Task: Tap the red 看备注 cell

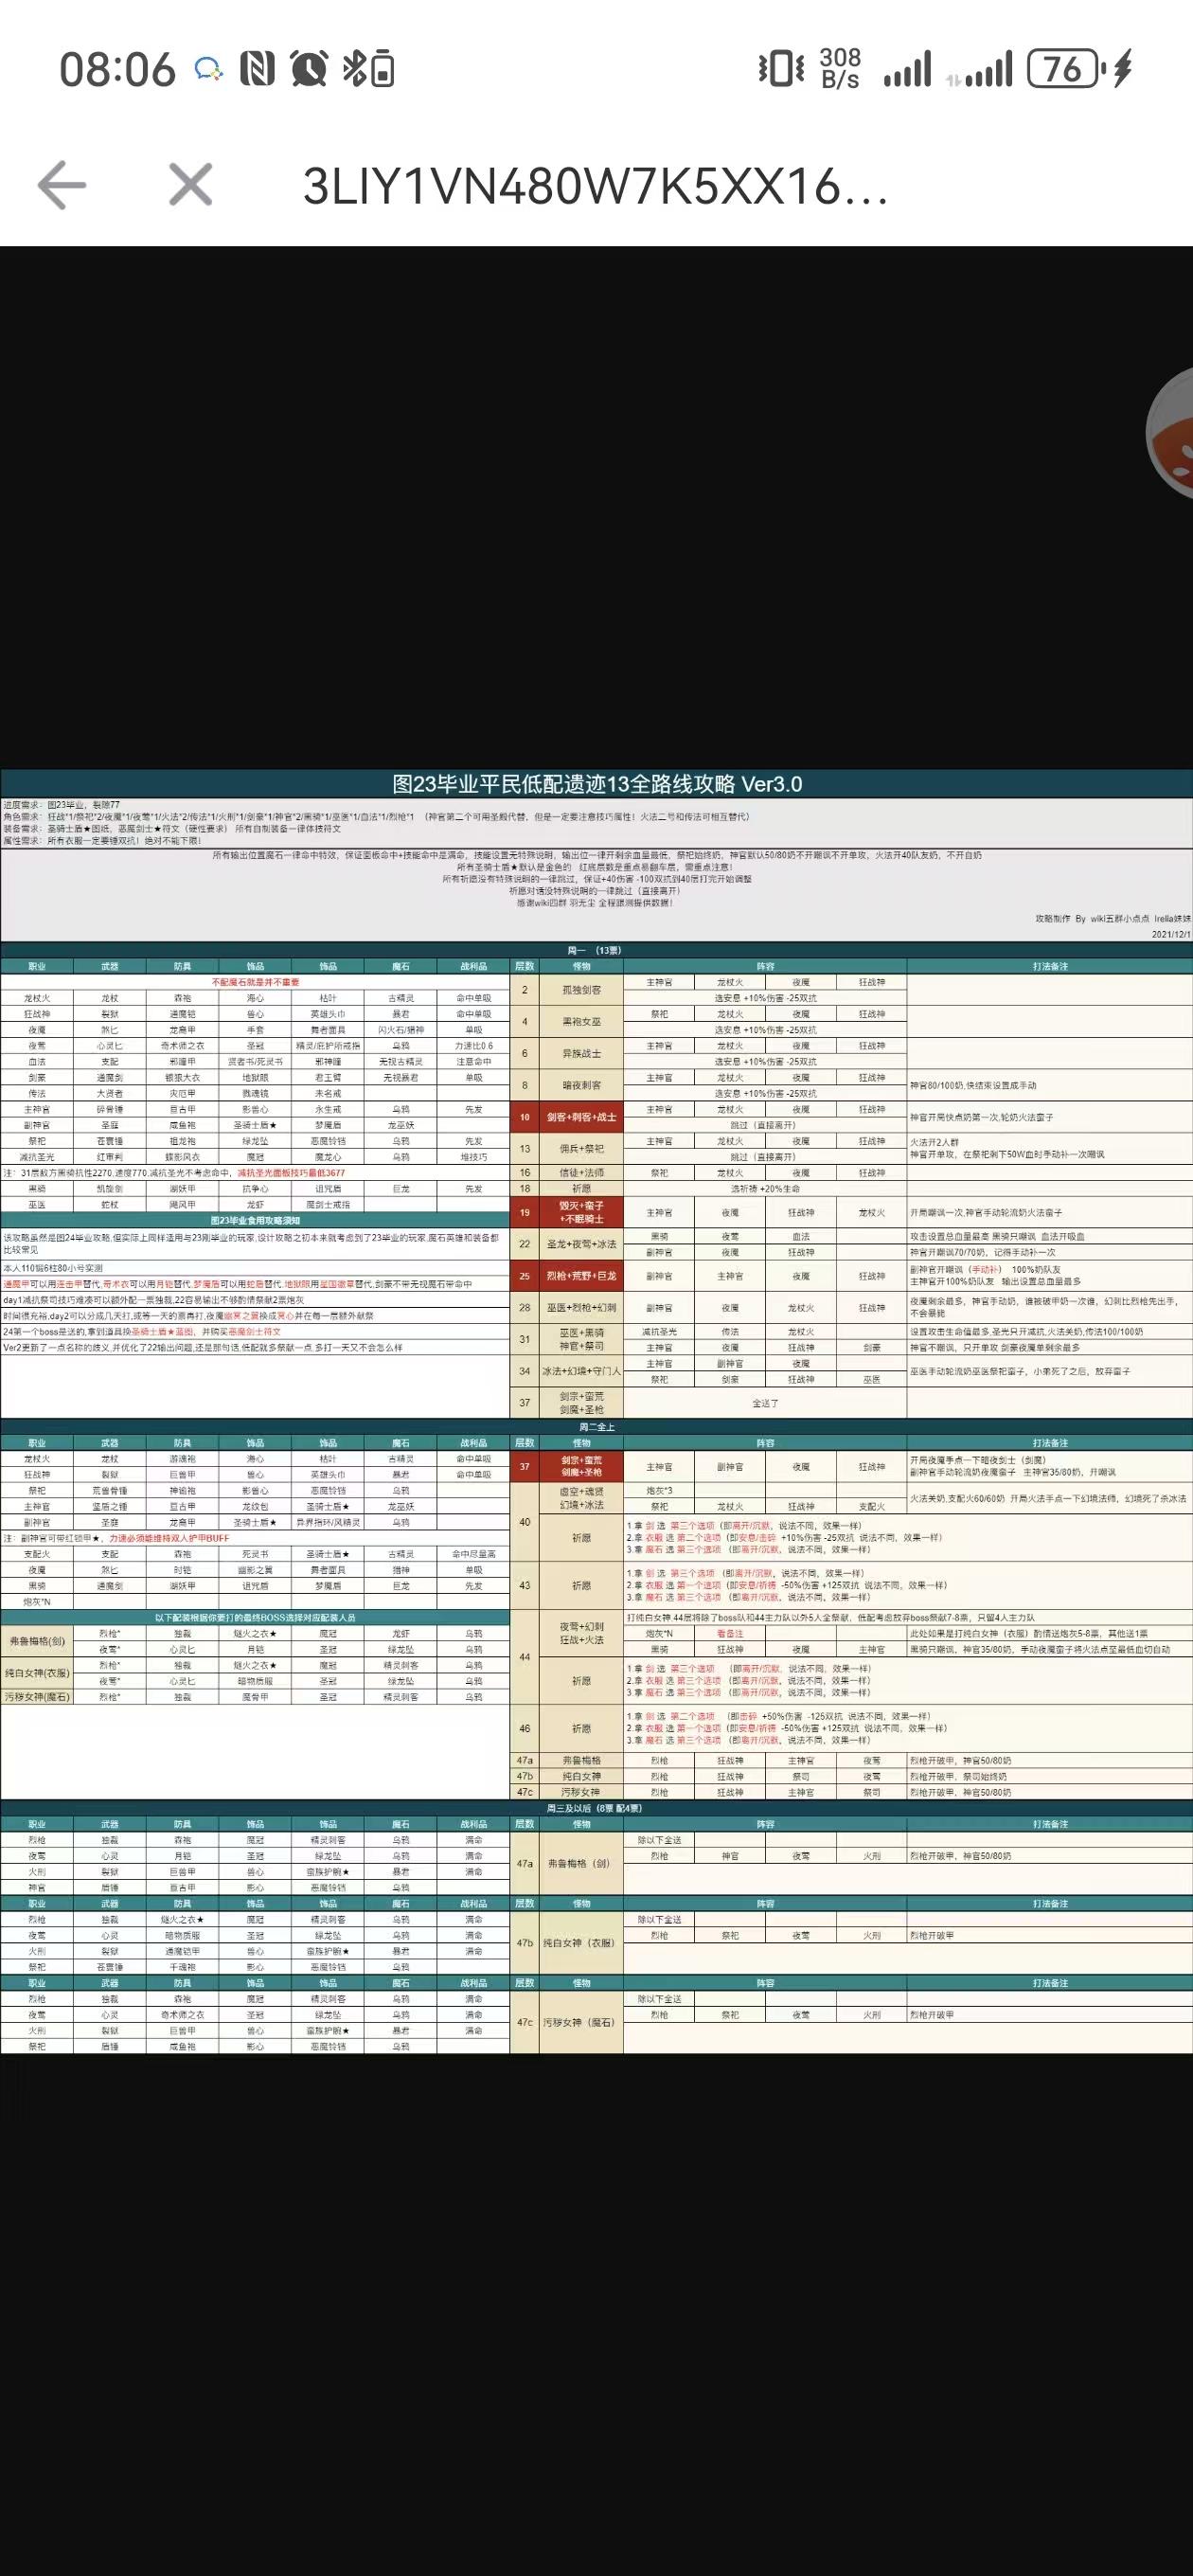Action: coord(729,1633)
